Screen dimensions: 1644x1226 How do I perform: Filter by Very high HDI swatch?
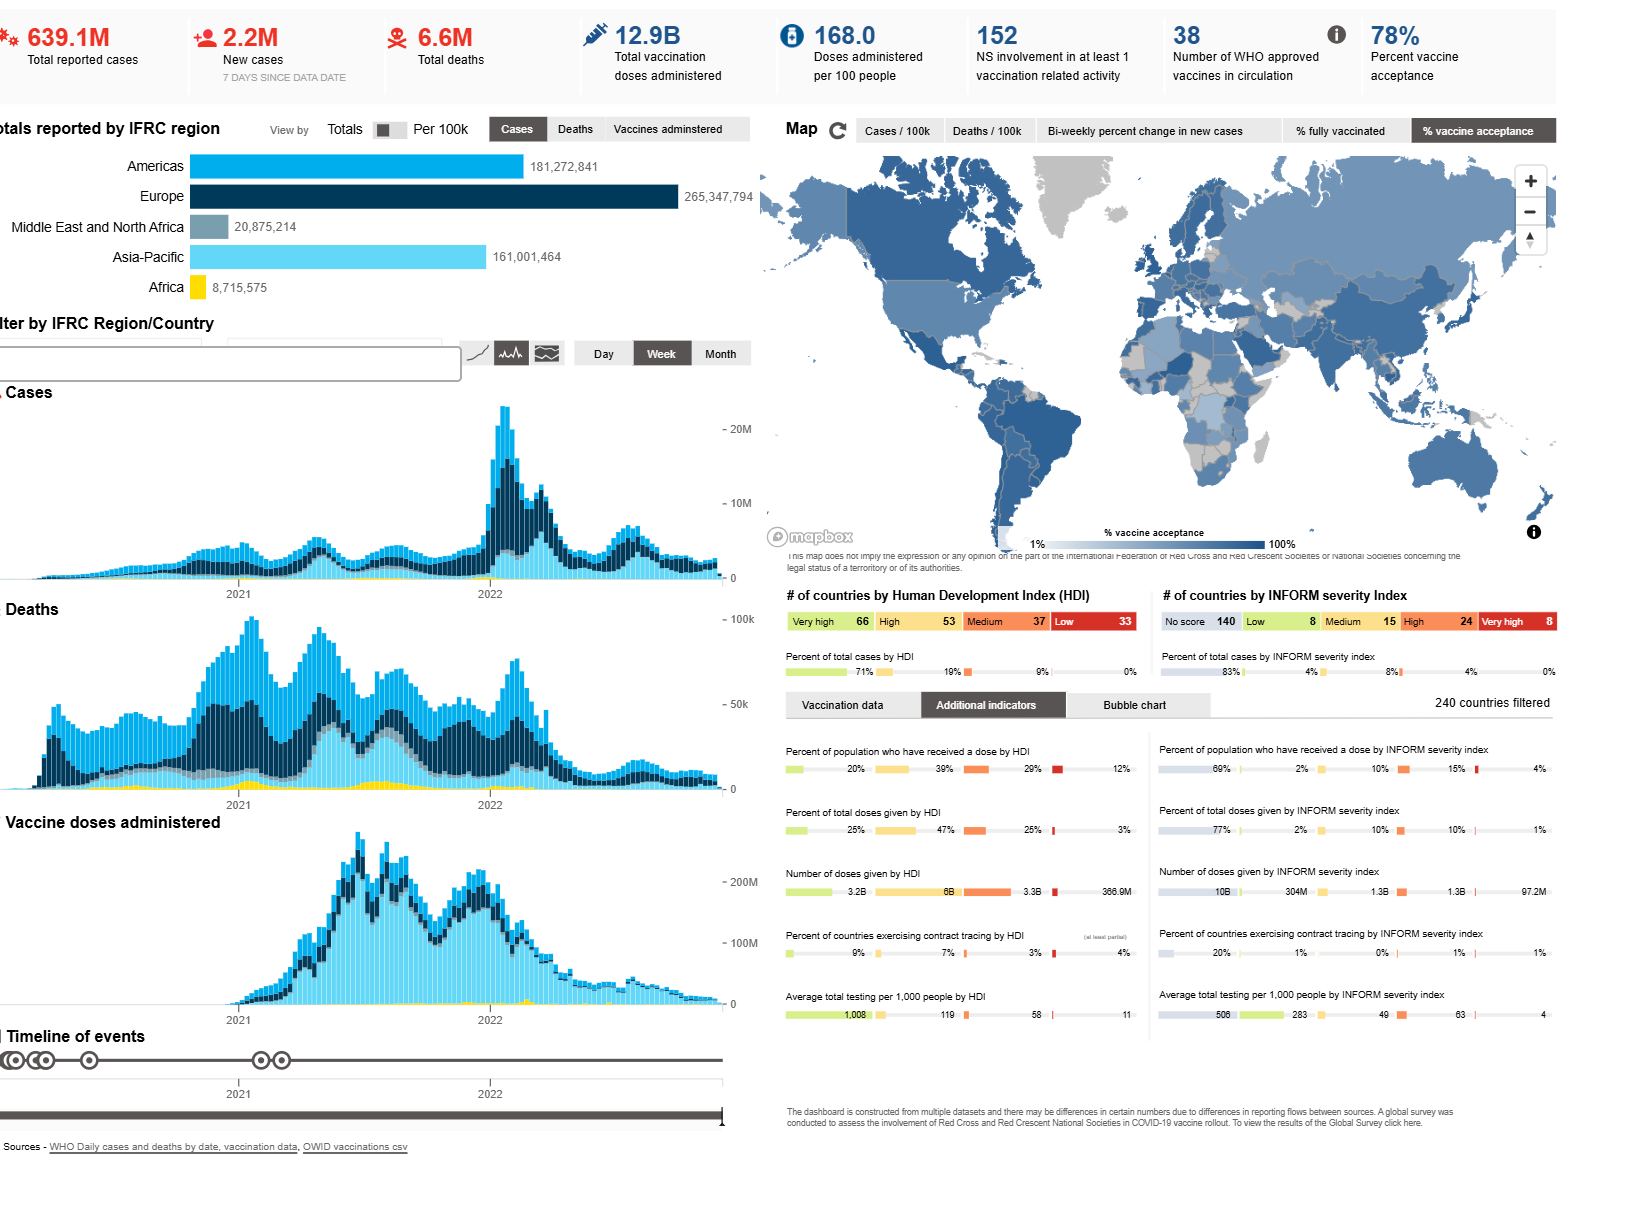click(x=831, y=621)
